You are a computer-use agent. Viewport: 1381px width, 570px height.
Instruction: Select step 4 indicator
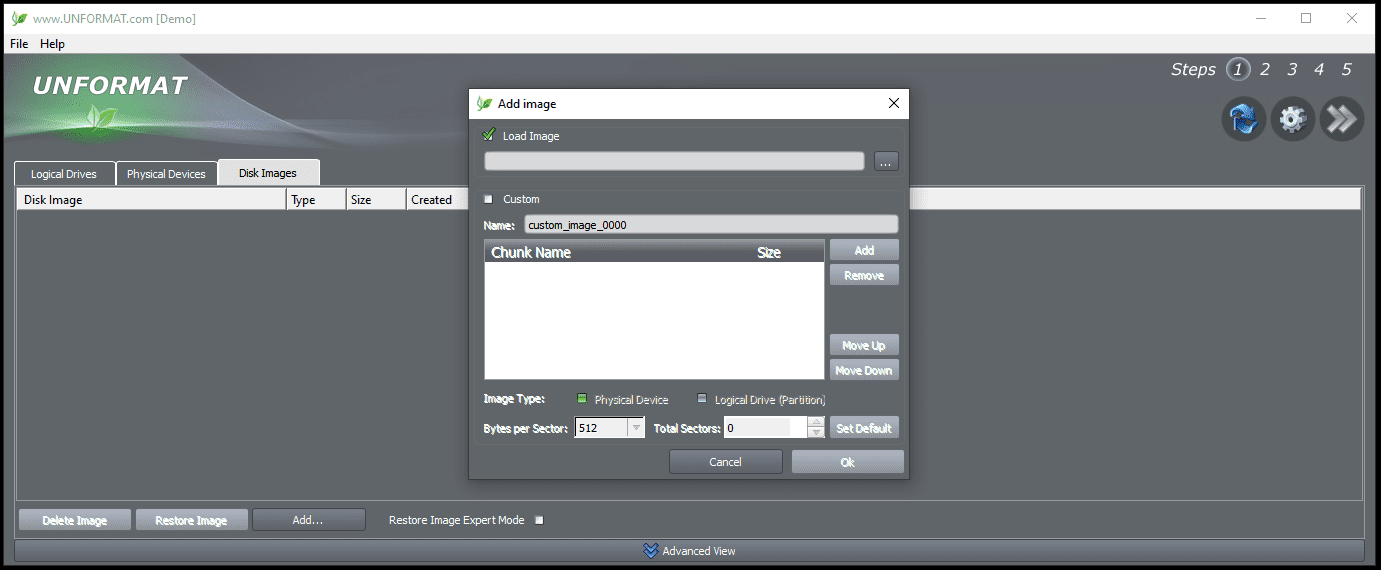1319,69
